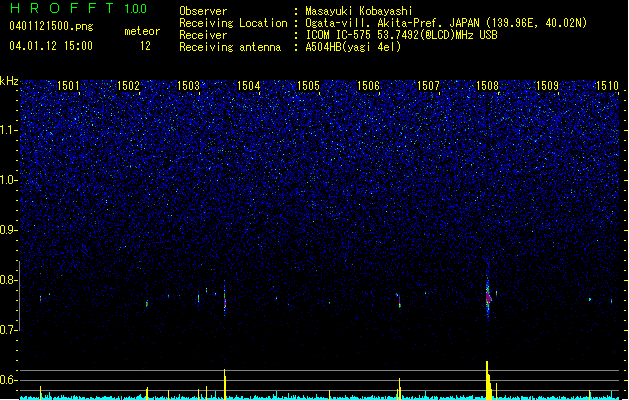Click the 'Receiving antenna' field label
The image size is (629, 400).
tap(230, 47)
